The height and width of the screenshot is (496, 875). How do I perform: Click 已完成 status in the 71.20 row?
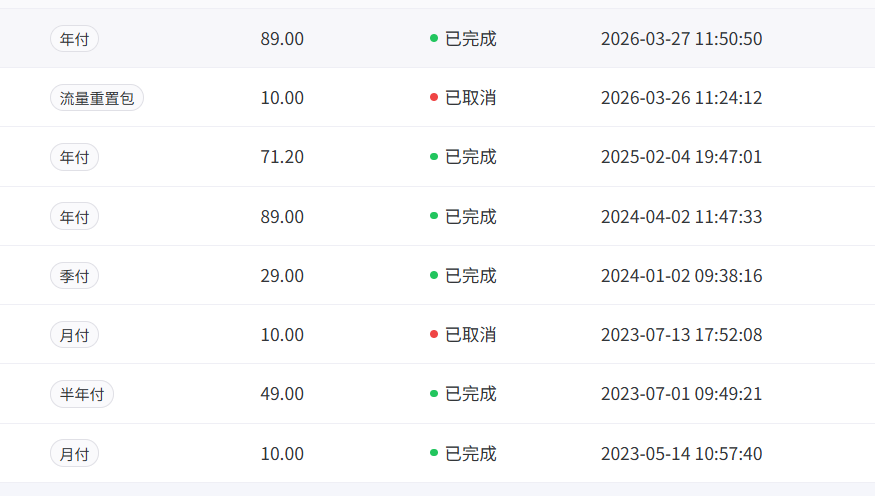coord(470,157)
